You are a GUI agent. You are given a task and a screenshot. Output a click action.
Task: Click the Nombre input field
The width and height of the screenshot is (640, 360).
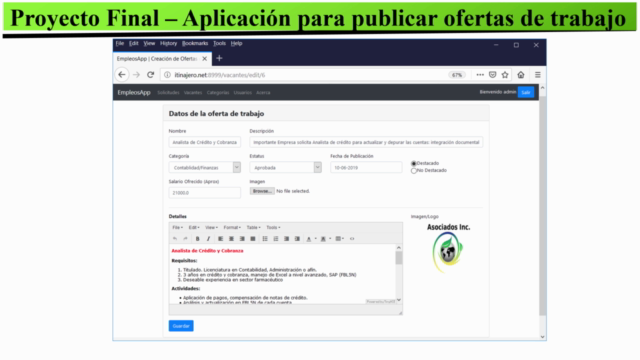click(204, 142)
